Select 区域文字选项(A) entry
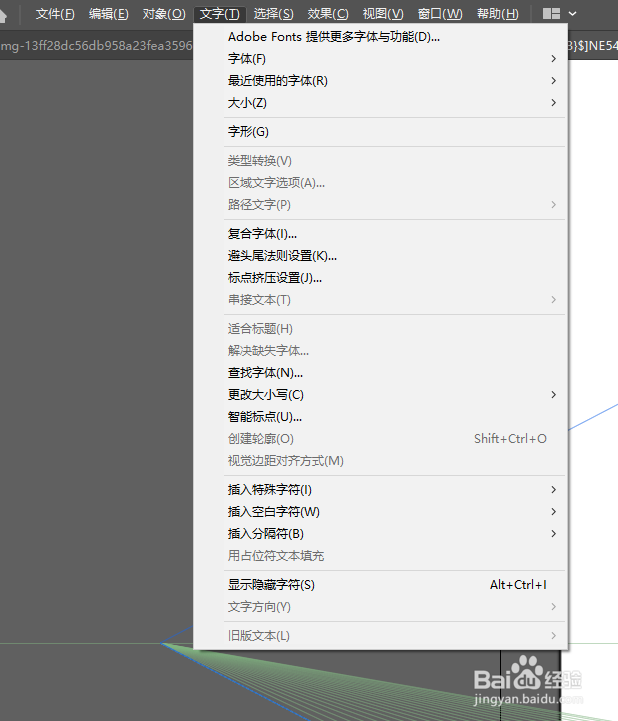The width and height of the screenshot is (618, 721). (381, 183)
